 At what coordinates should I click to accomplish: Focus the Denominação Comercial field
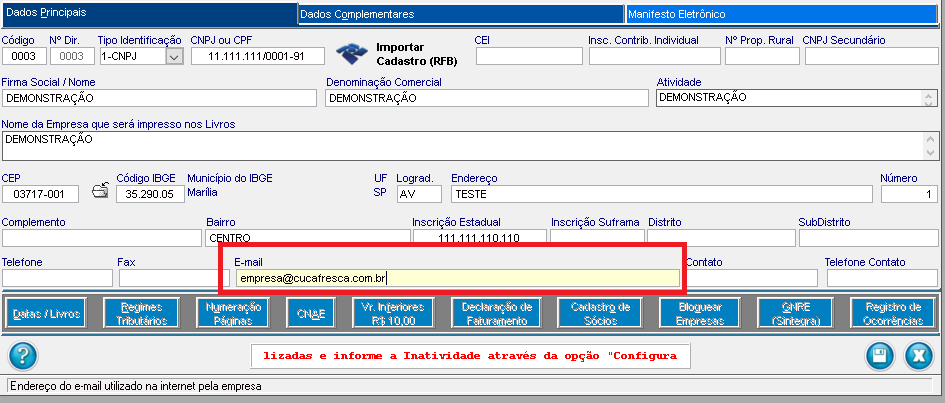pyautogui.click(x=486, y=98)
